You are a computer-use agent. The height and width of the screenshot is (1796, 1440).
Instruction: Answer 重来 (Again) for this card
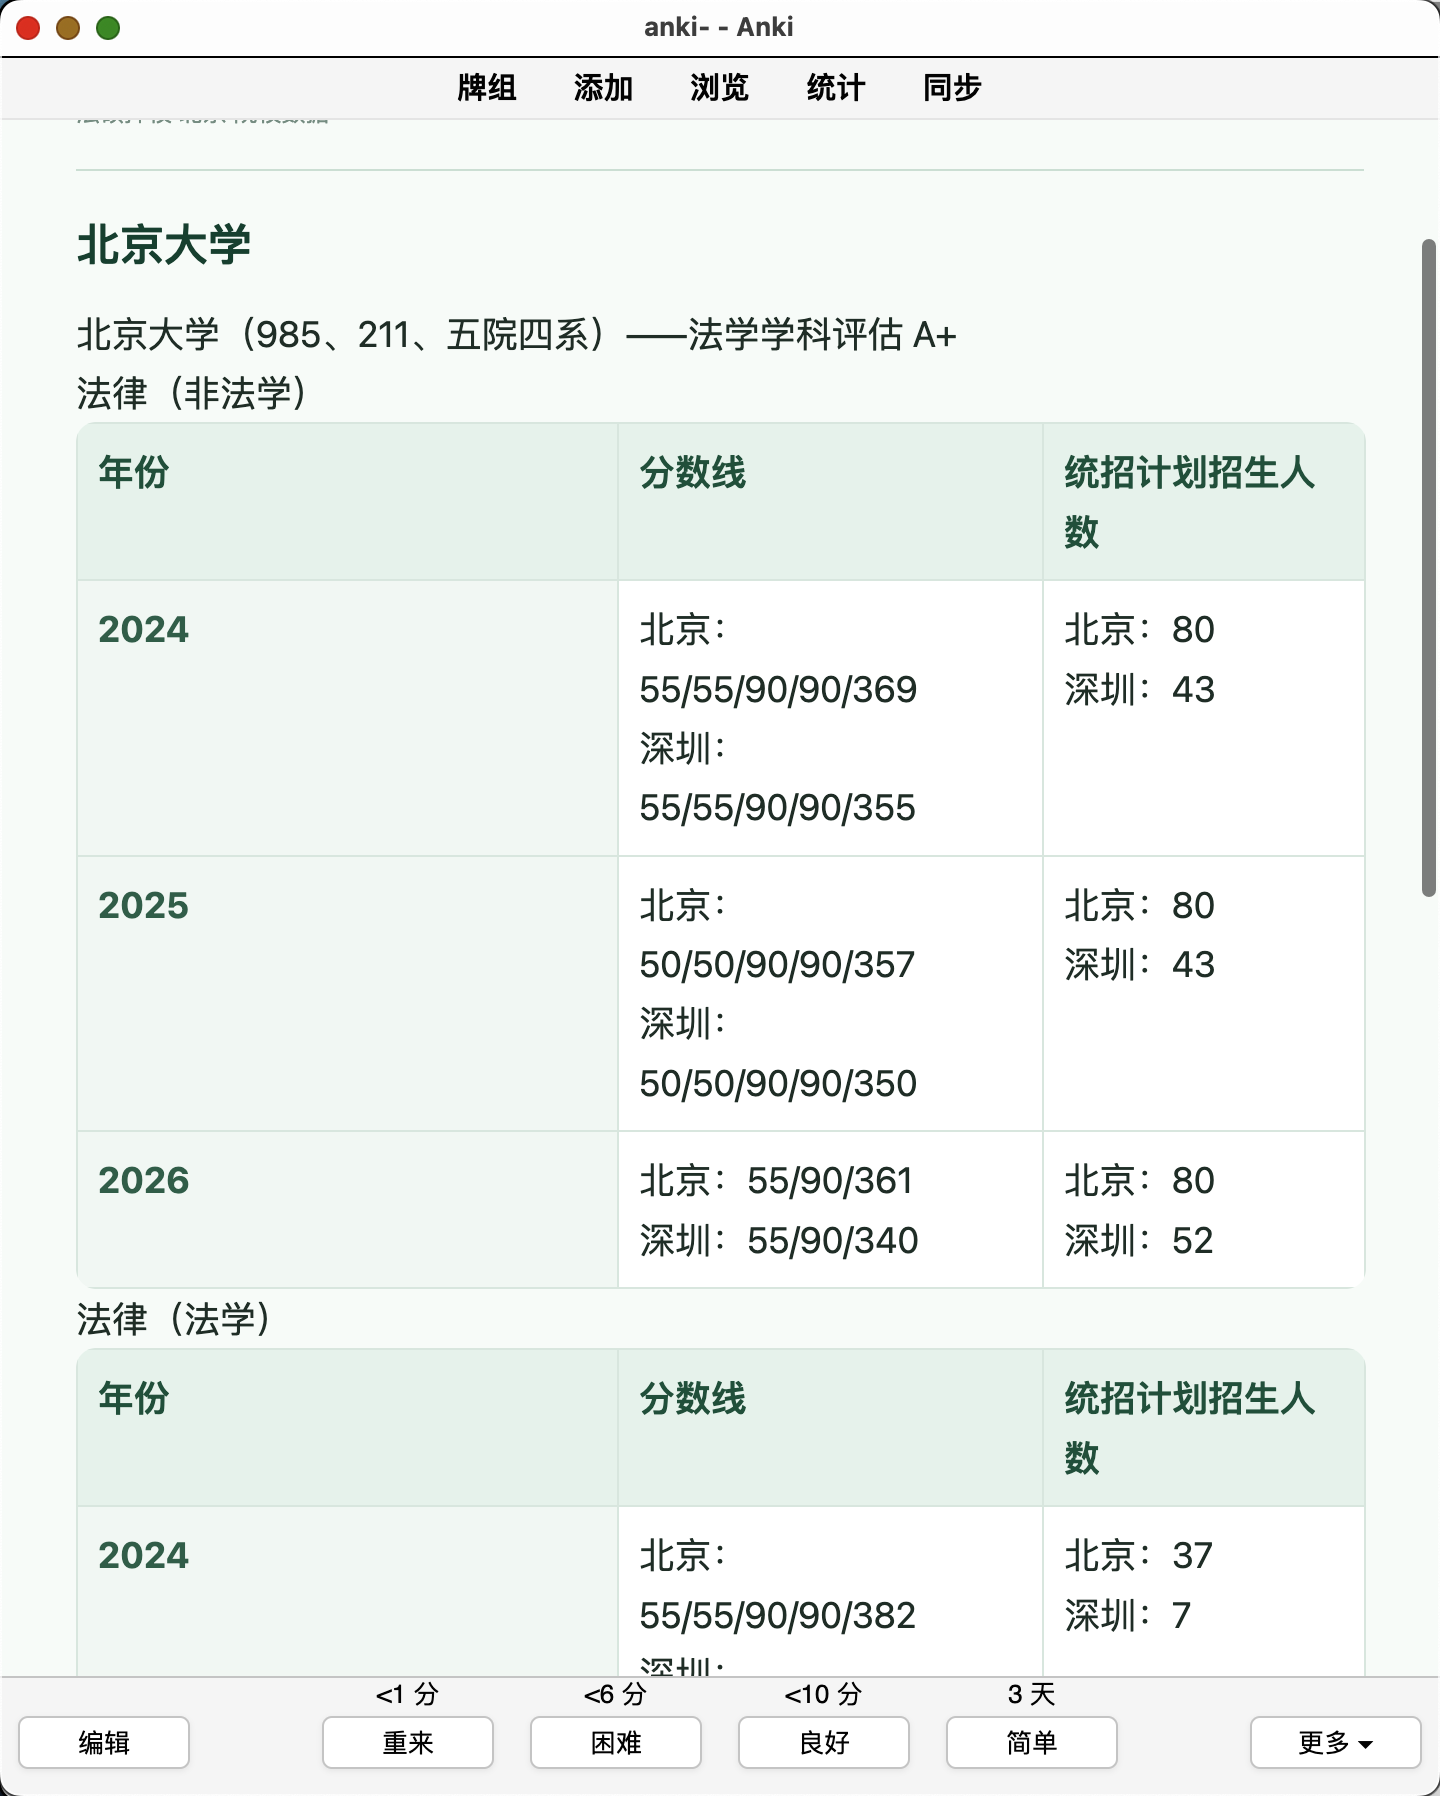point(408,1742)
